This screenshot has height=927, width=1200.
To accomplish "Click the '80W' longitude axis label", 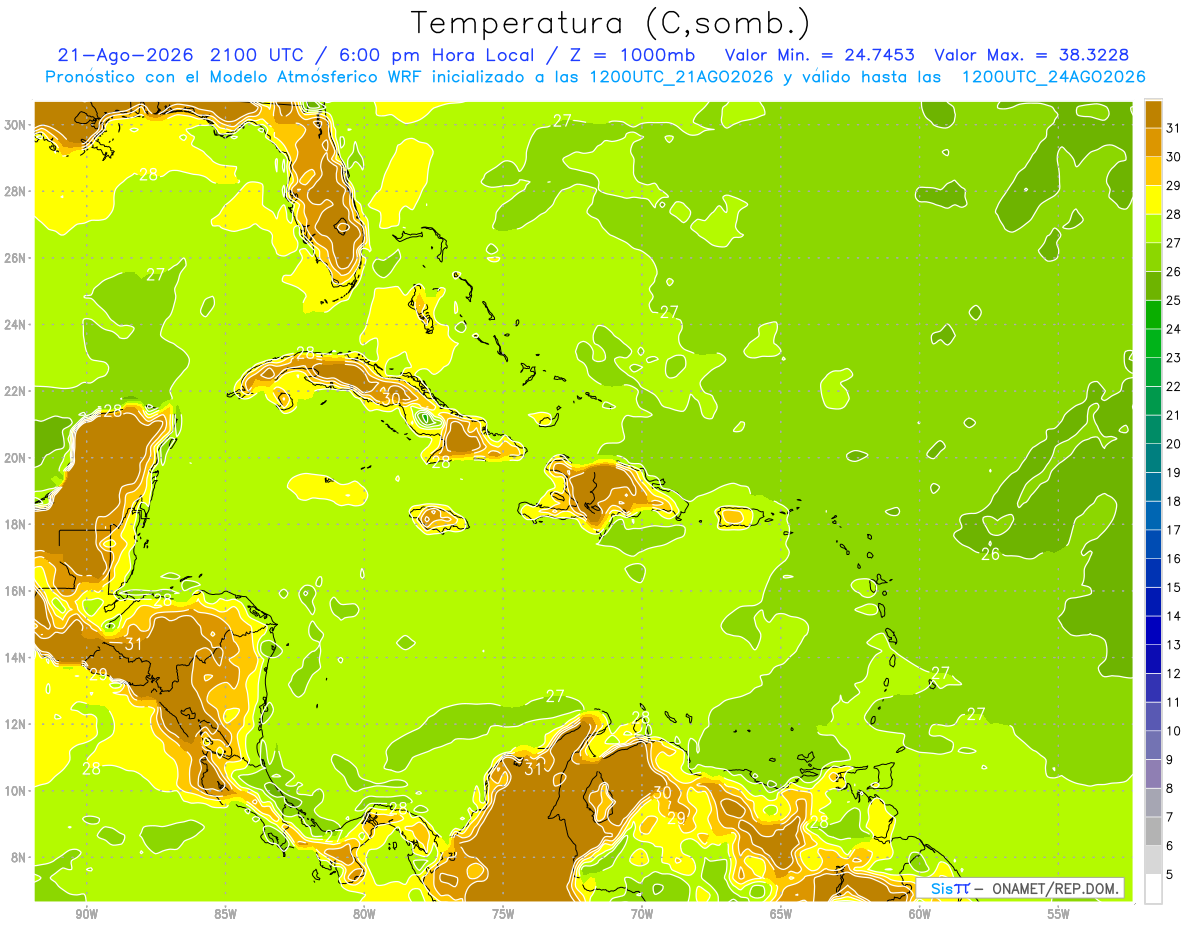I will point(364,914).
